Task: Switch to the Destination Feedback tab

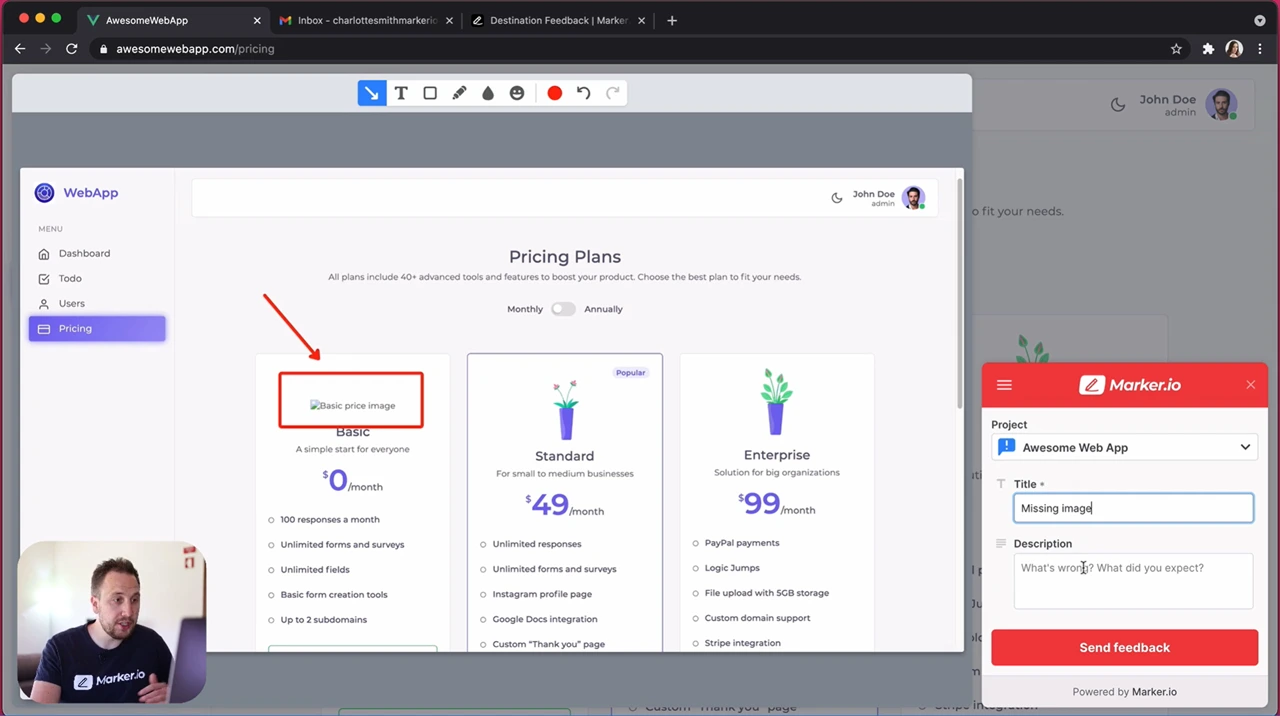Action: tap(560, 20)
